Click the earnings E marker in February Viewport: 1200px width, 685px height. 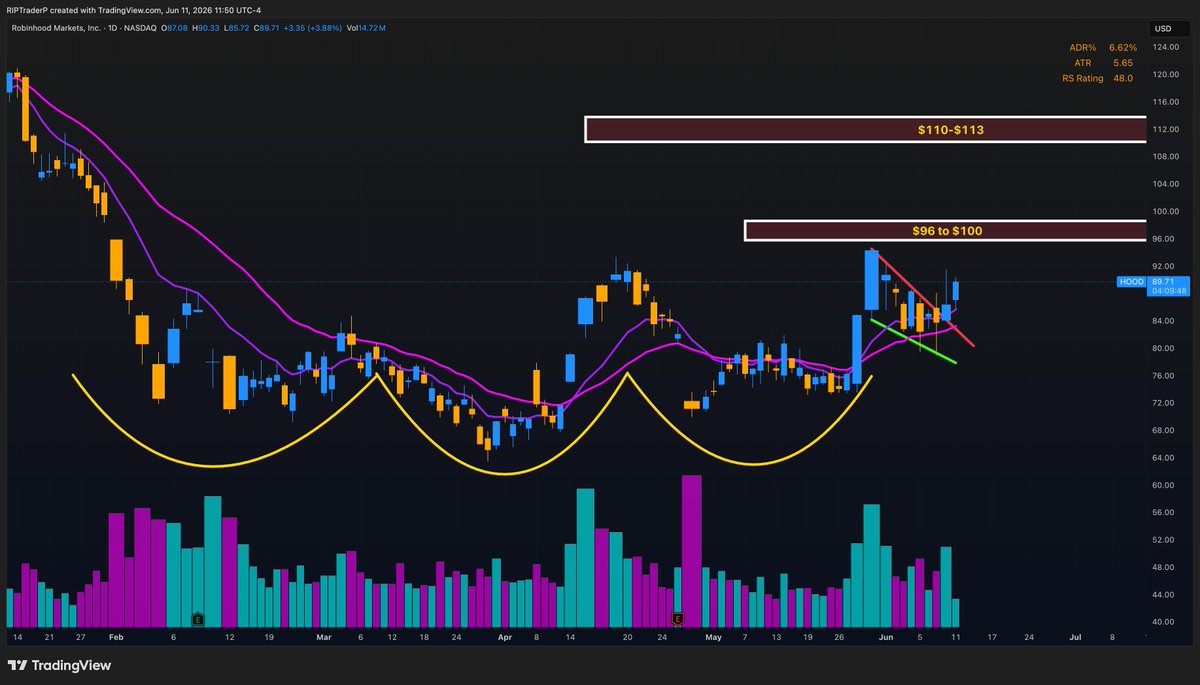[197, 619]
